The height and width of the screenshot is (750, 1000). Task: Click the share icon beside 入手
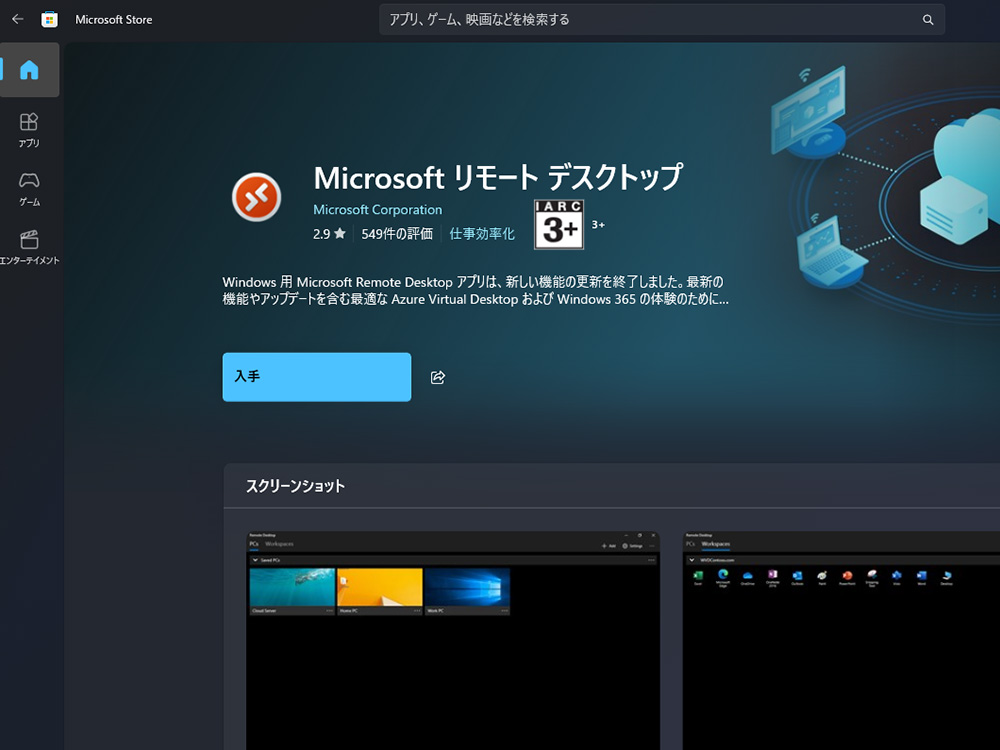(x=437, y=377)
